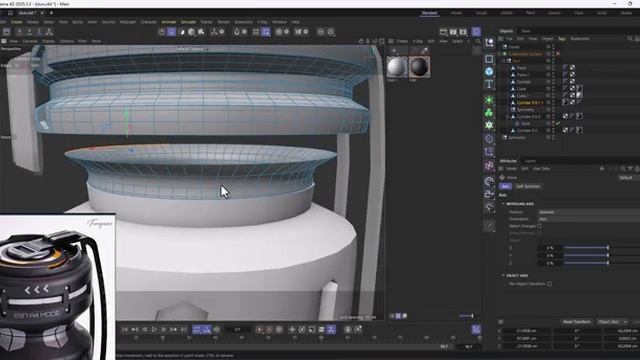This screenshot has width=640, height=360.
Task: Click the first green generator icon below Text
Action: point(489,100)
